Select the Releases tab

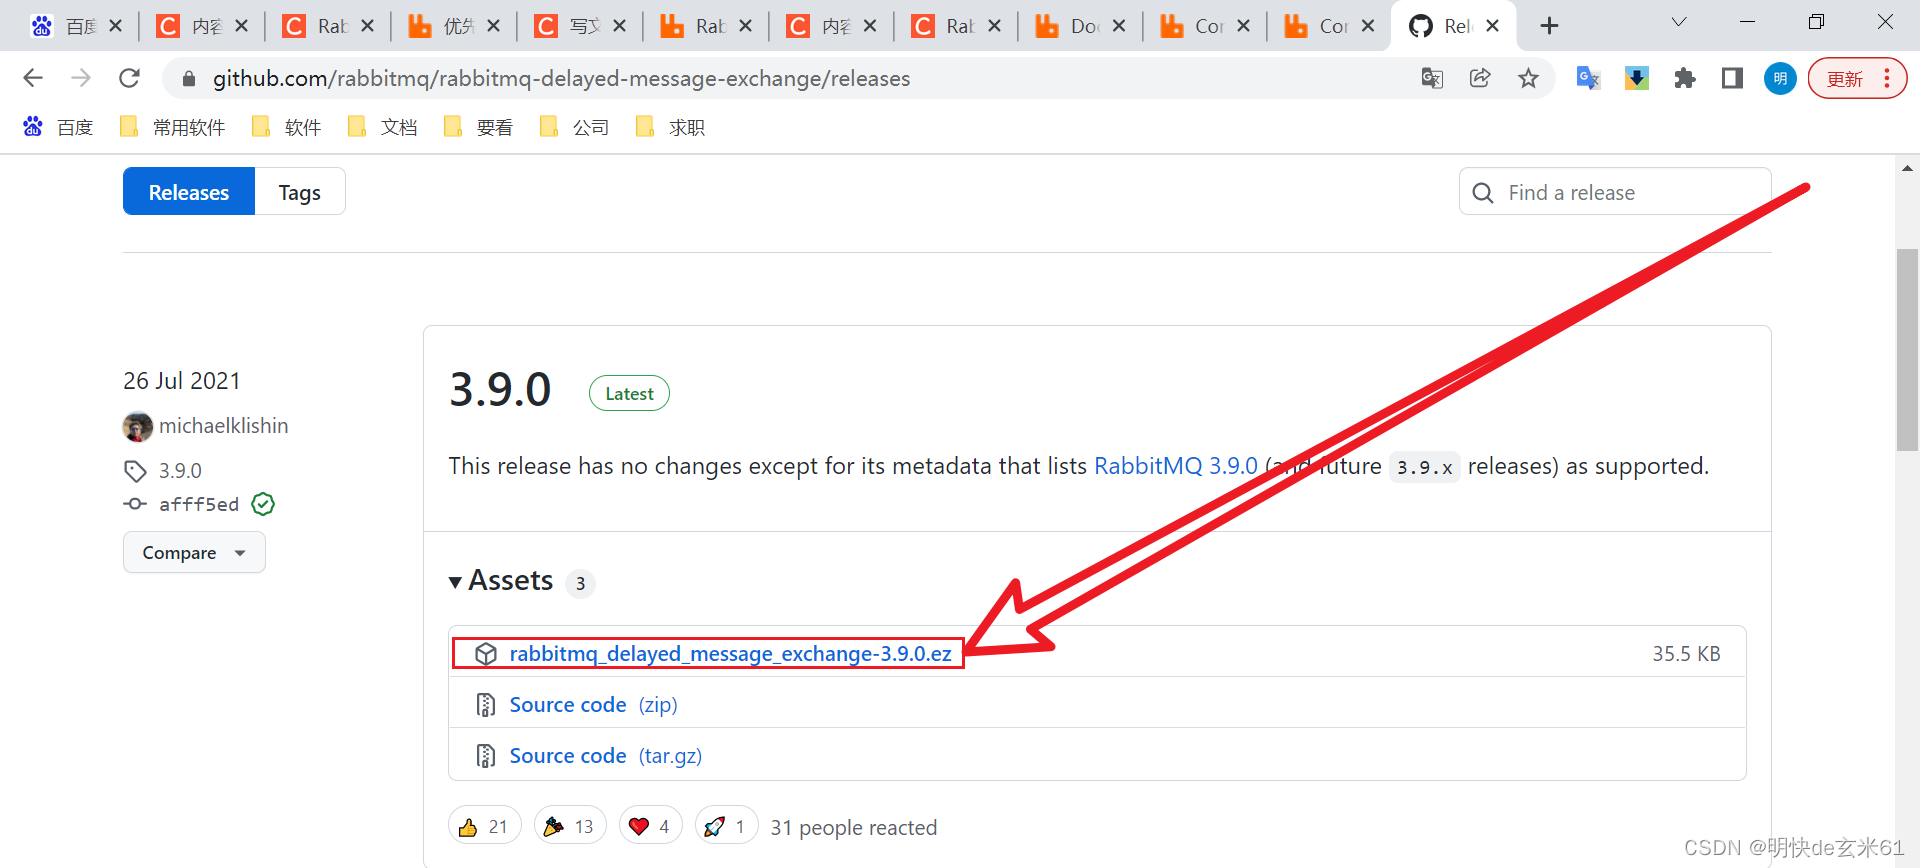(x=189, y=192)
